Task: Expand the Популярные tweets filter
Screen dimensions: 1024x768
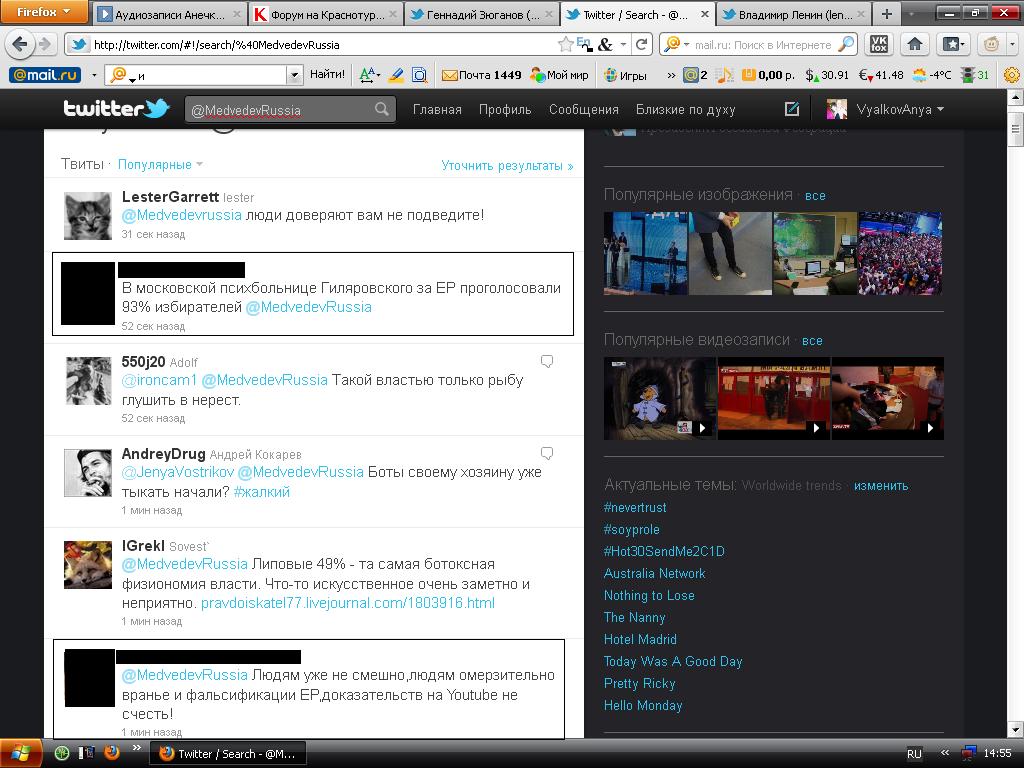Action: click(x=160, y=165)
